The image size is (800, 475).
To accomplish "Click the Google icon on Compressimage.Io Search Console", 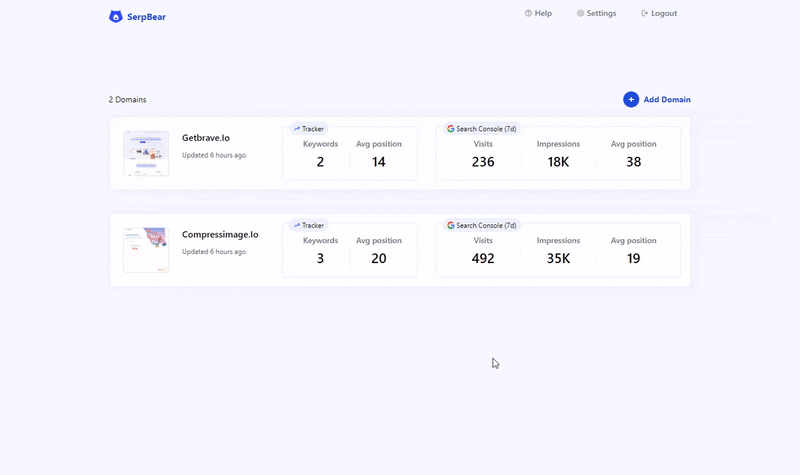I will [451, 225].
